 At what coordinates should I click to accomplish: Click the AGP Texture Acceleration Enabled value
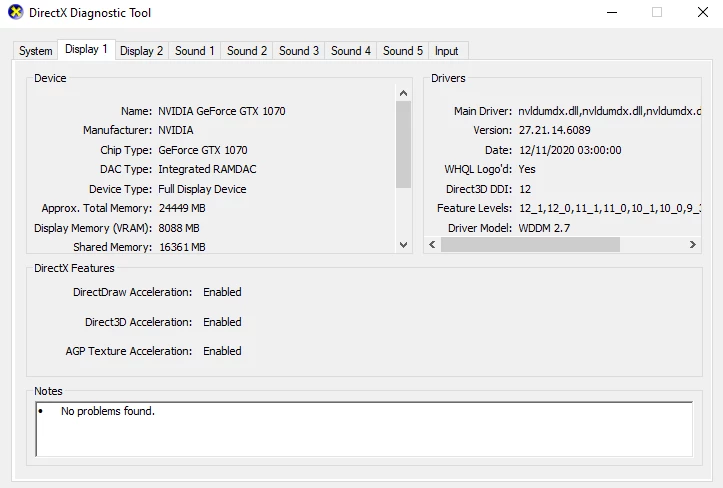tap(222, 351)
